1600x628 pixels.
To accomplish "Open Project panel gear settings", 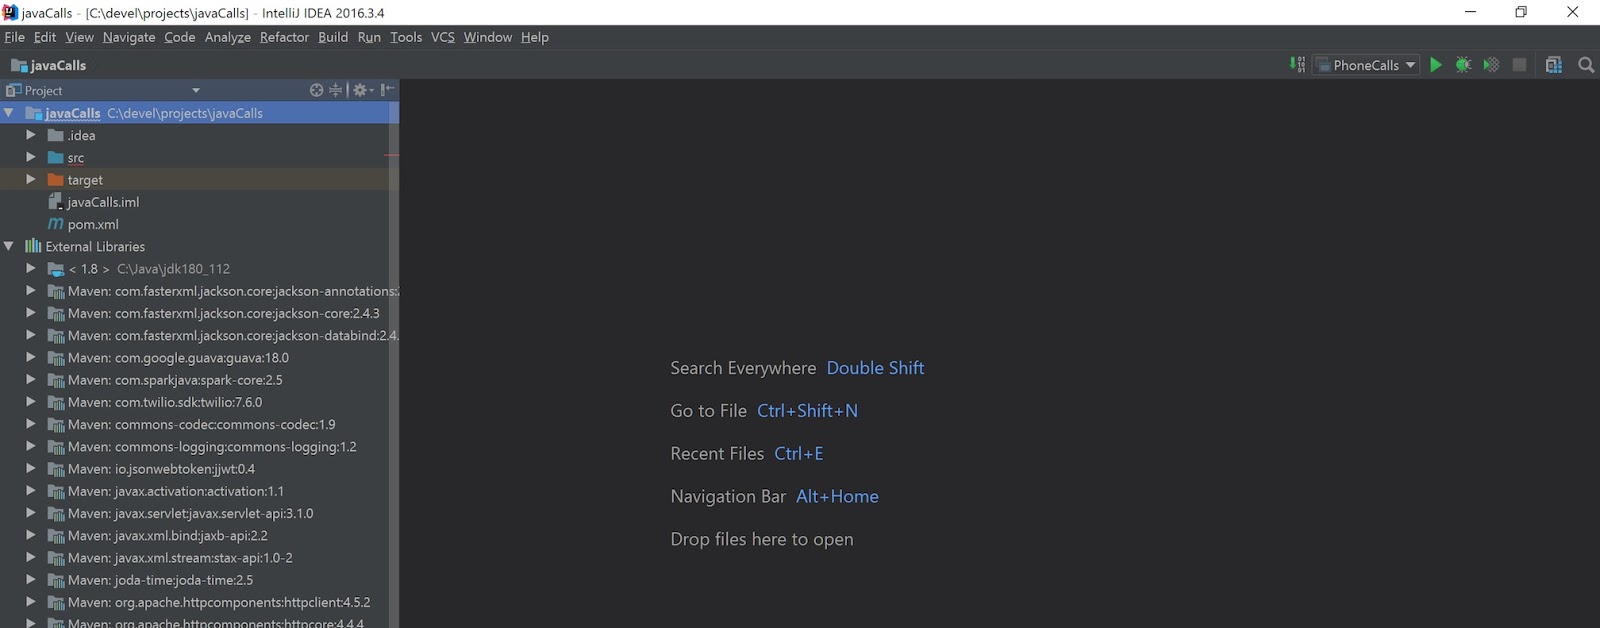I will [x=363, y=90].
